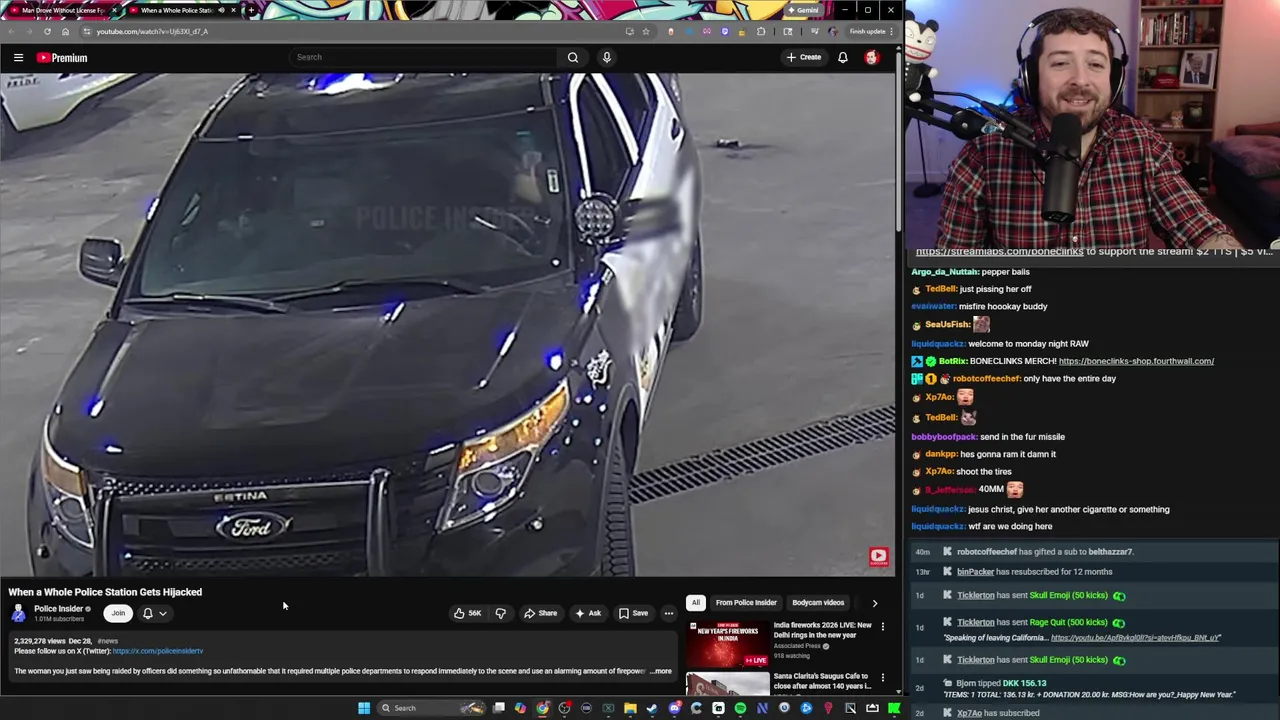This screenshot has height=720, width=1280.
Task: Switch to Man Drove Without License tab
Action: point(62,10)
